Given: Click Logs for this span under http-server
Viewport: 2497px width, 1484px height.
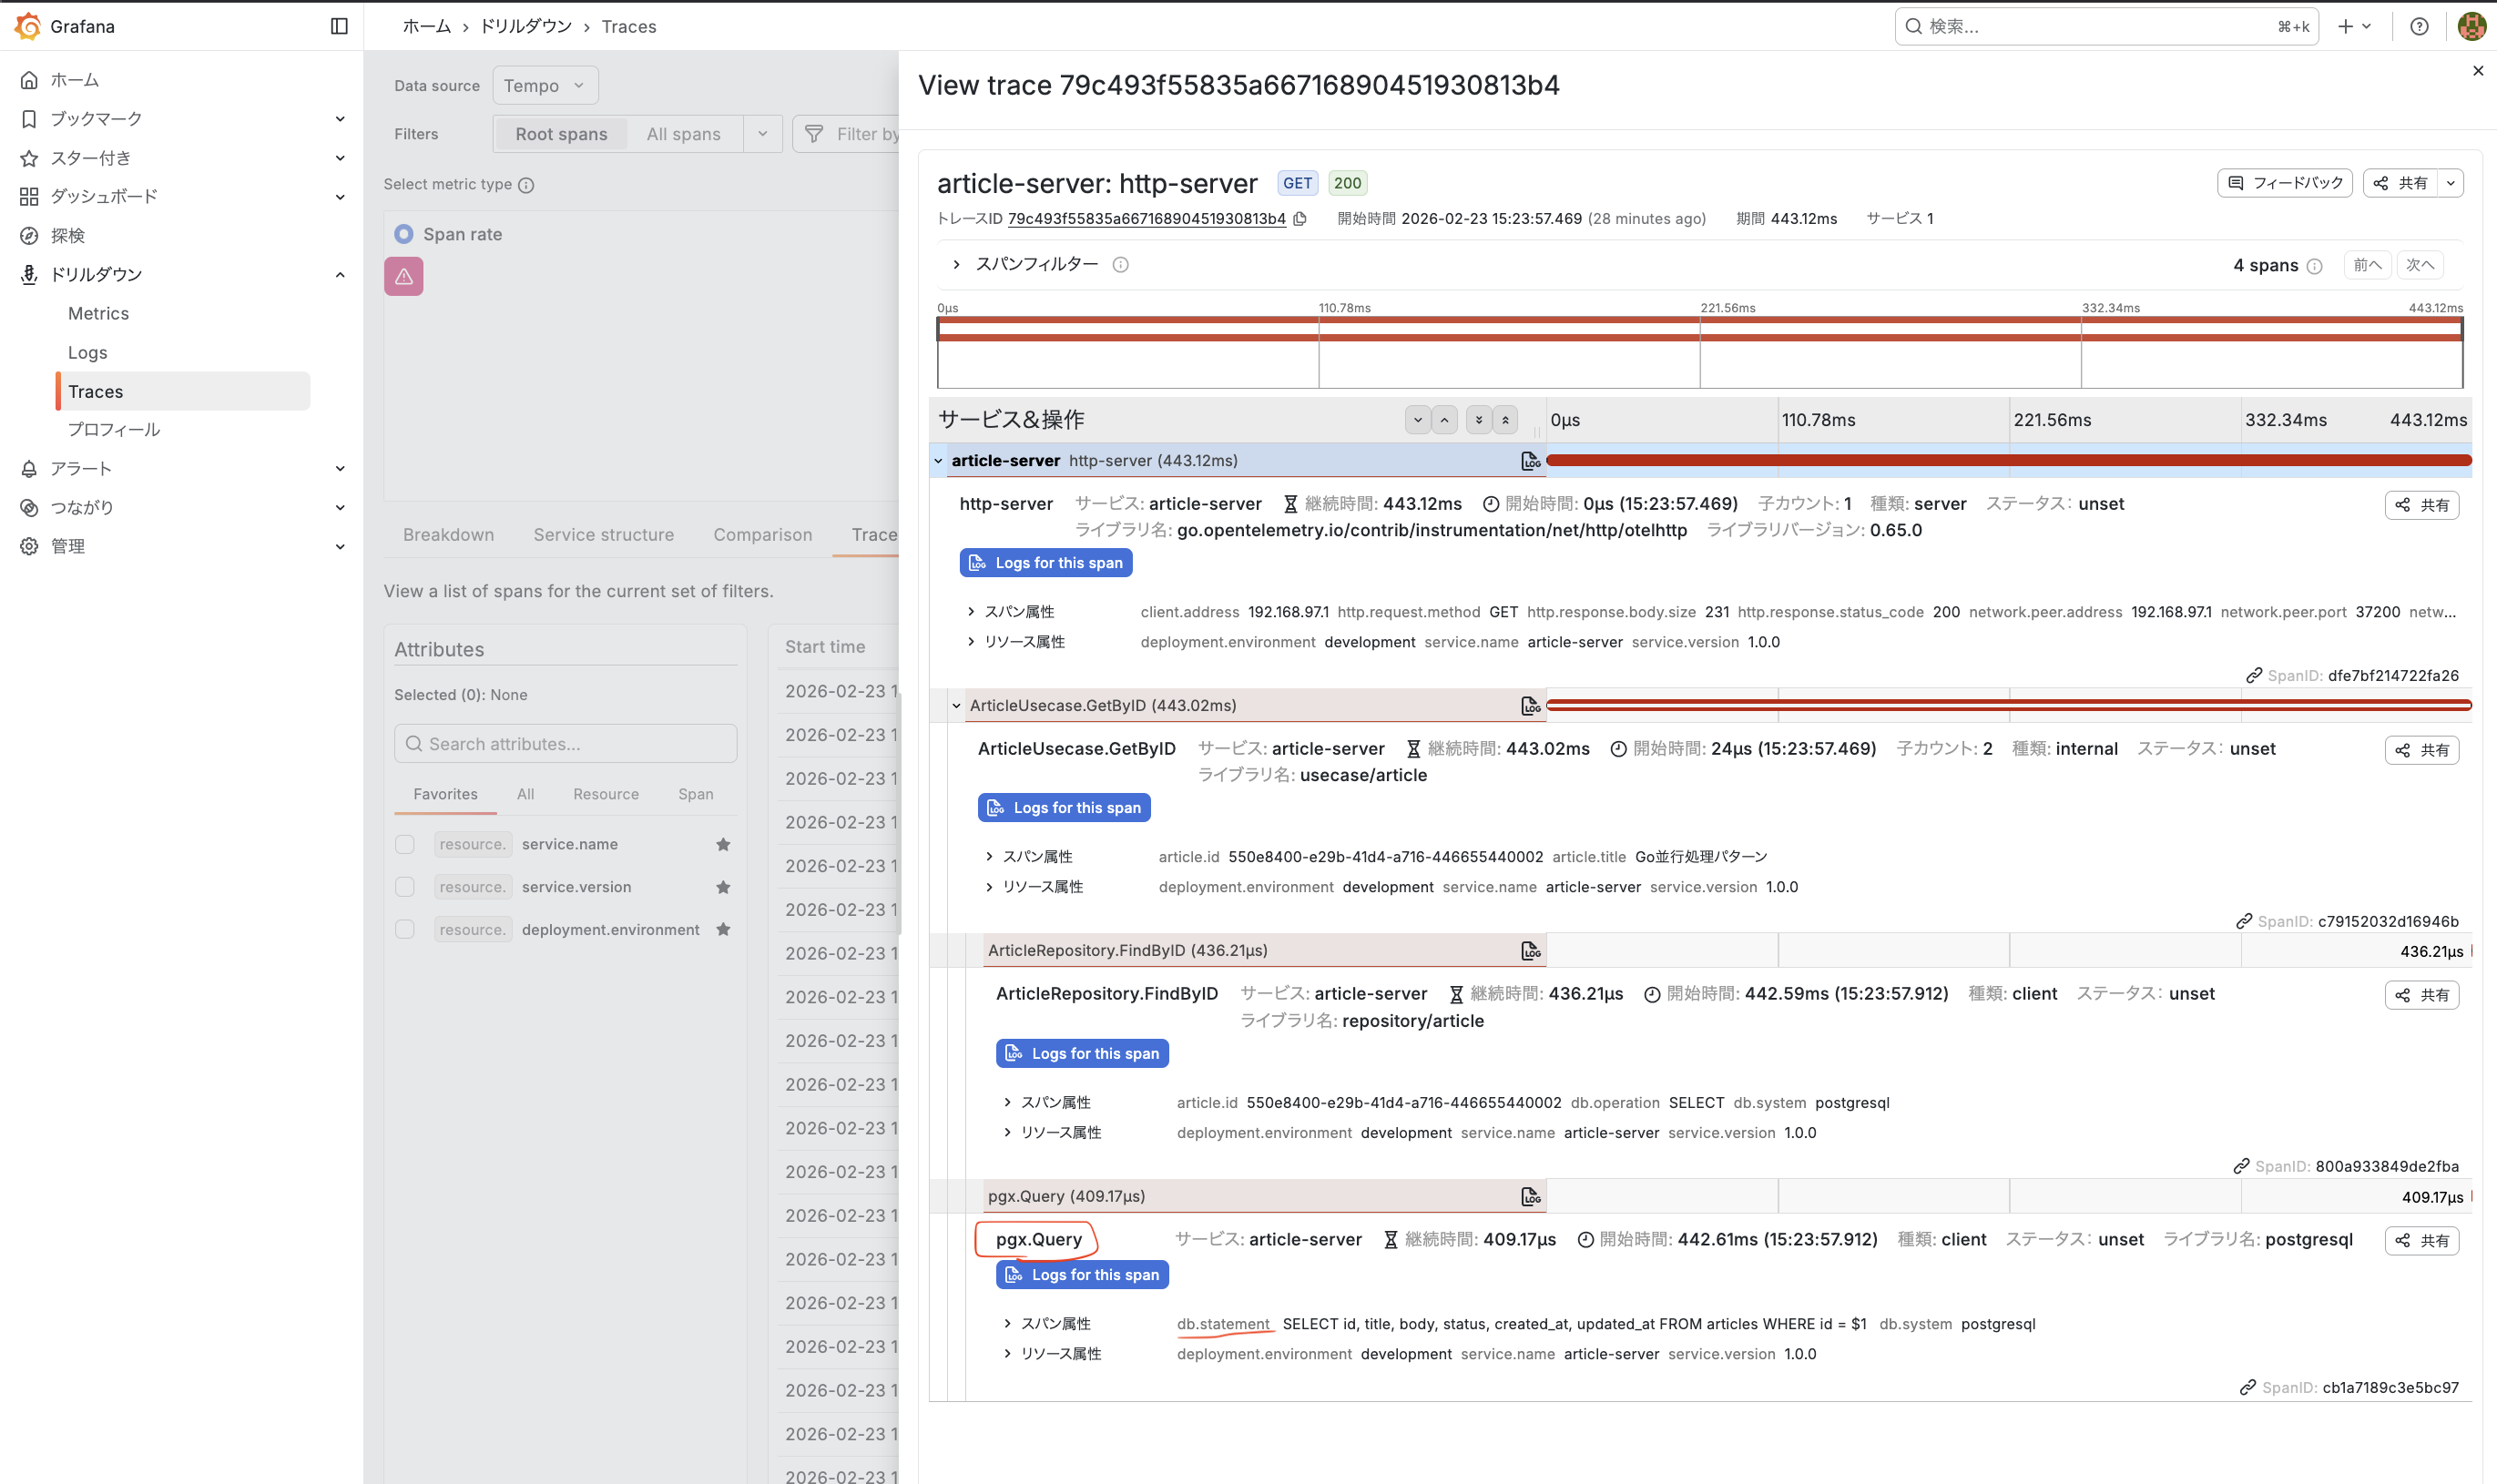Looking at the screenshot, I should click(1046, 563).
